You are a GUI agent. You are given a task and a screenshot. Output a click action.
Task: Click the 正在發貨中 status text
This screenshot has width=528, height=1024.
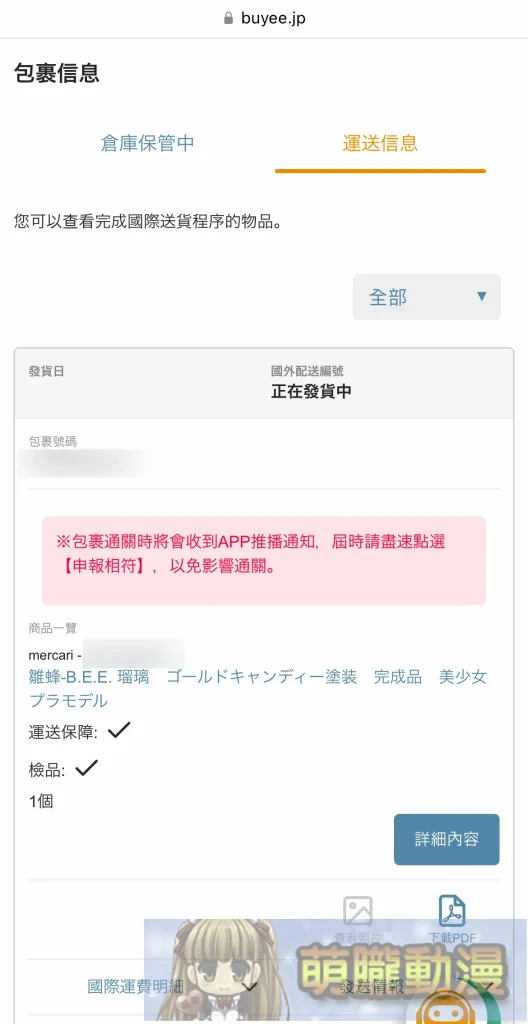pyautogui.click(x=312, y=392)
